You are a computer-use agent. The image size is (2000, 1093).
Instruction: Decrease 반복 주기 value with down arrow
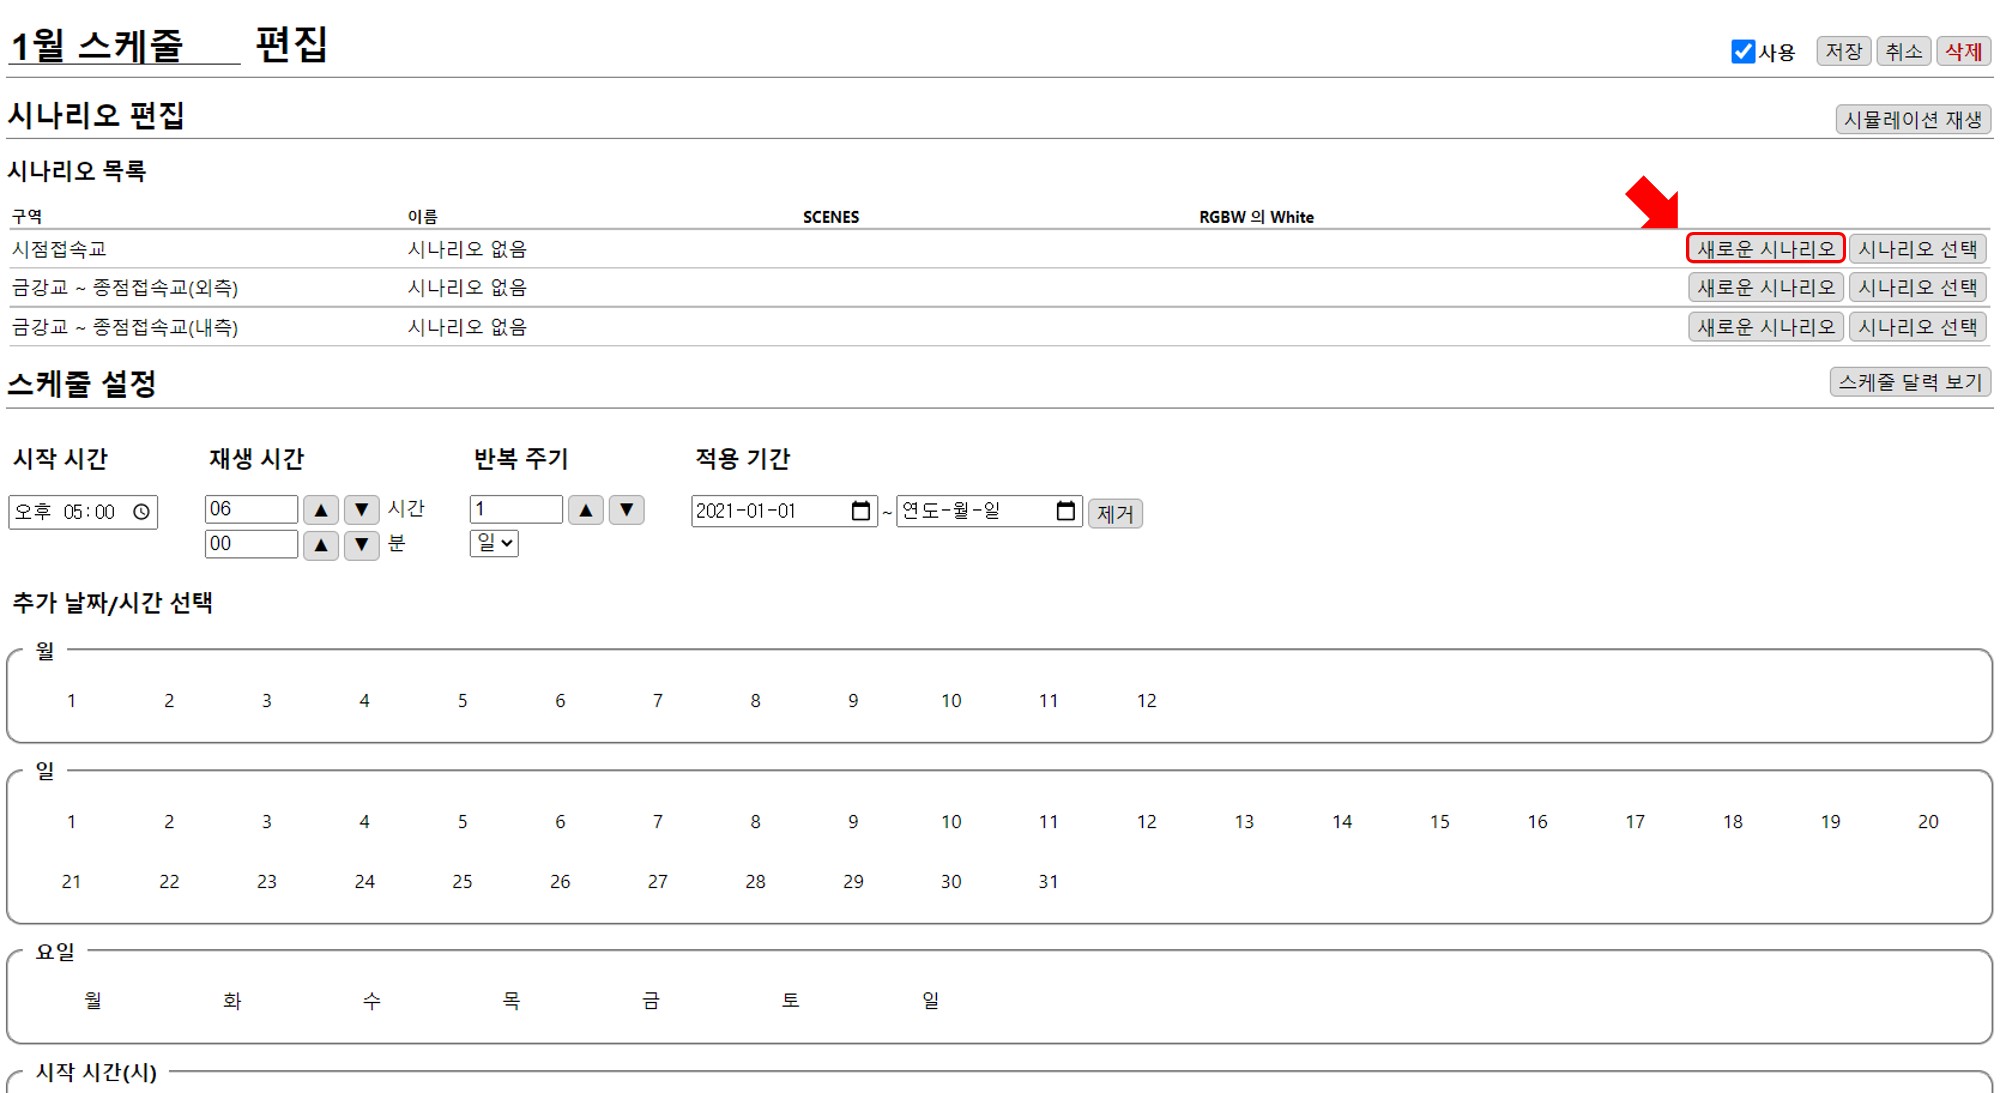click(627, 510)
